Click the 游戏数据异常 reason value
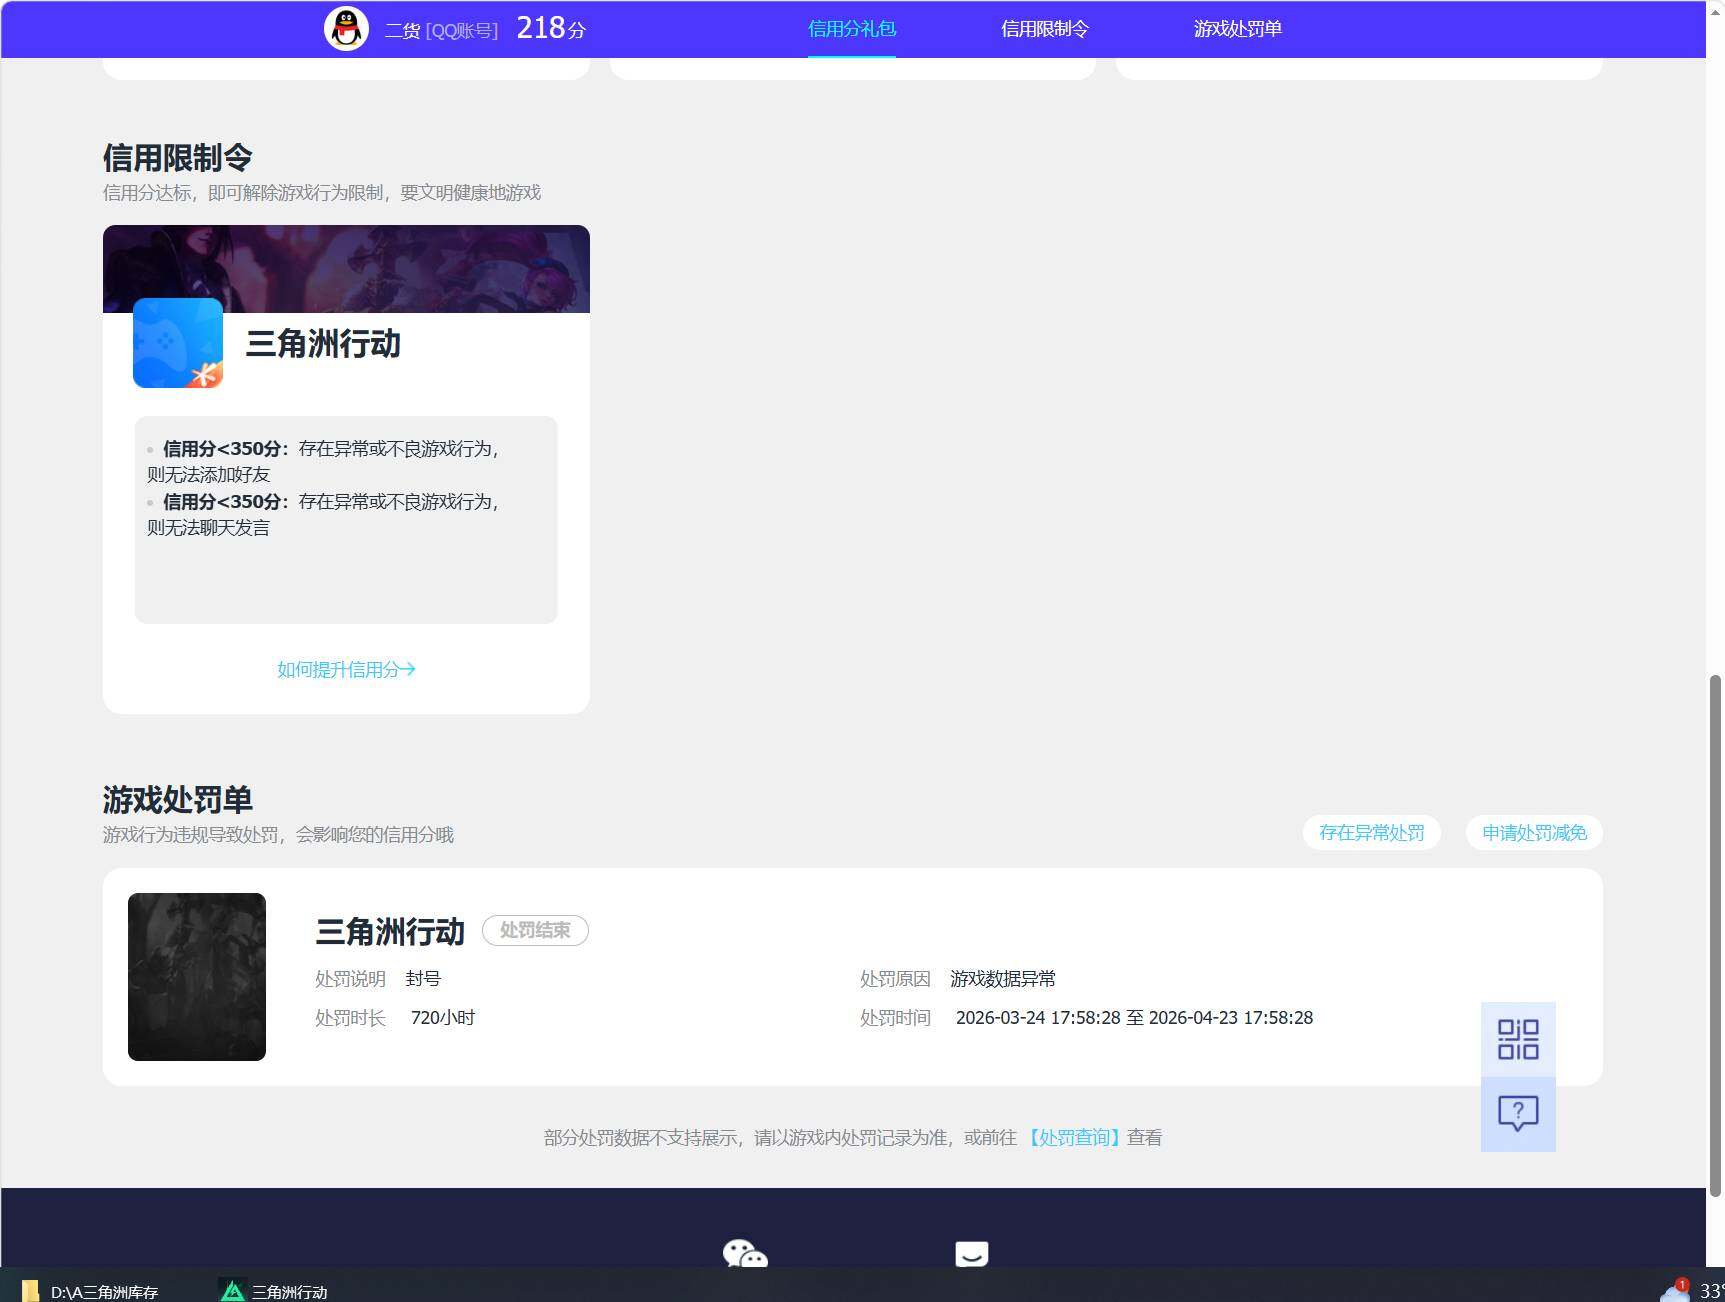The height and width of the screenshot is (1302, 1725). tap(1003, 978)
